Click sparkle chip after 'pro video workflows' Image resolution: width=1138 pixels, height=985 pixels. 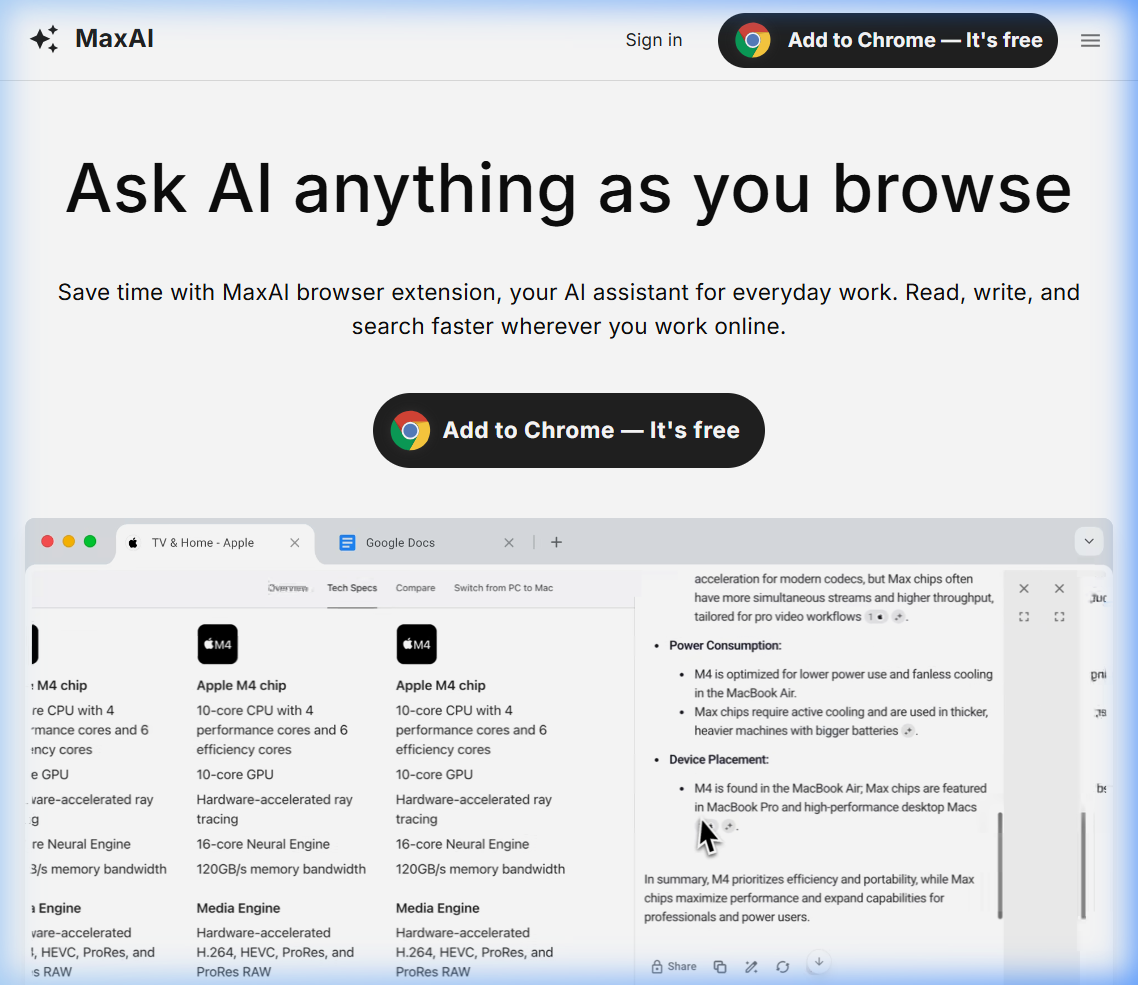[x=898, y=617]
